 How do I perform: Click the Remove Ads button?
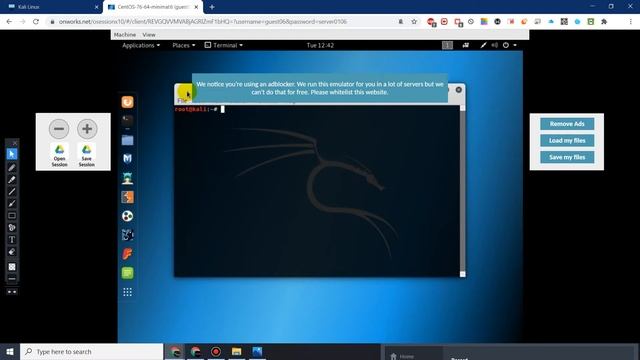pos(567,124)
